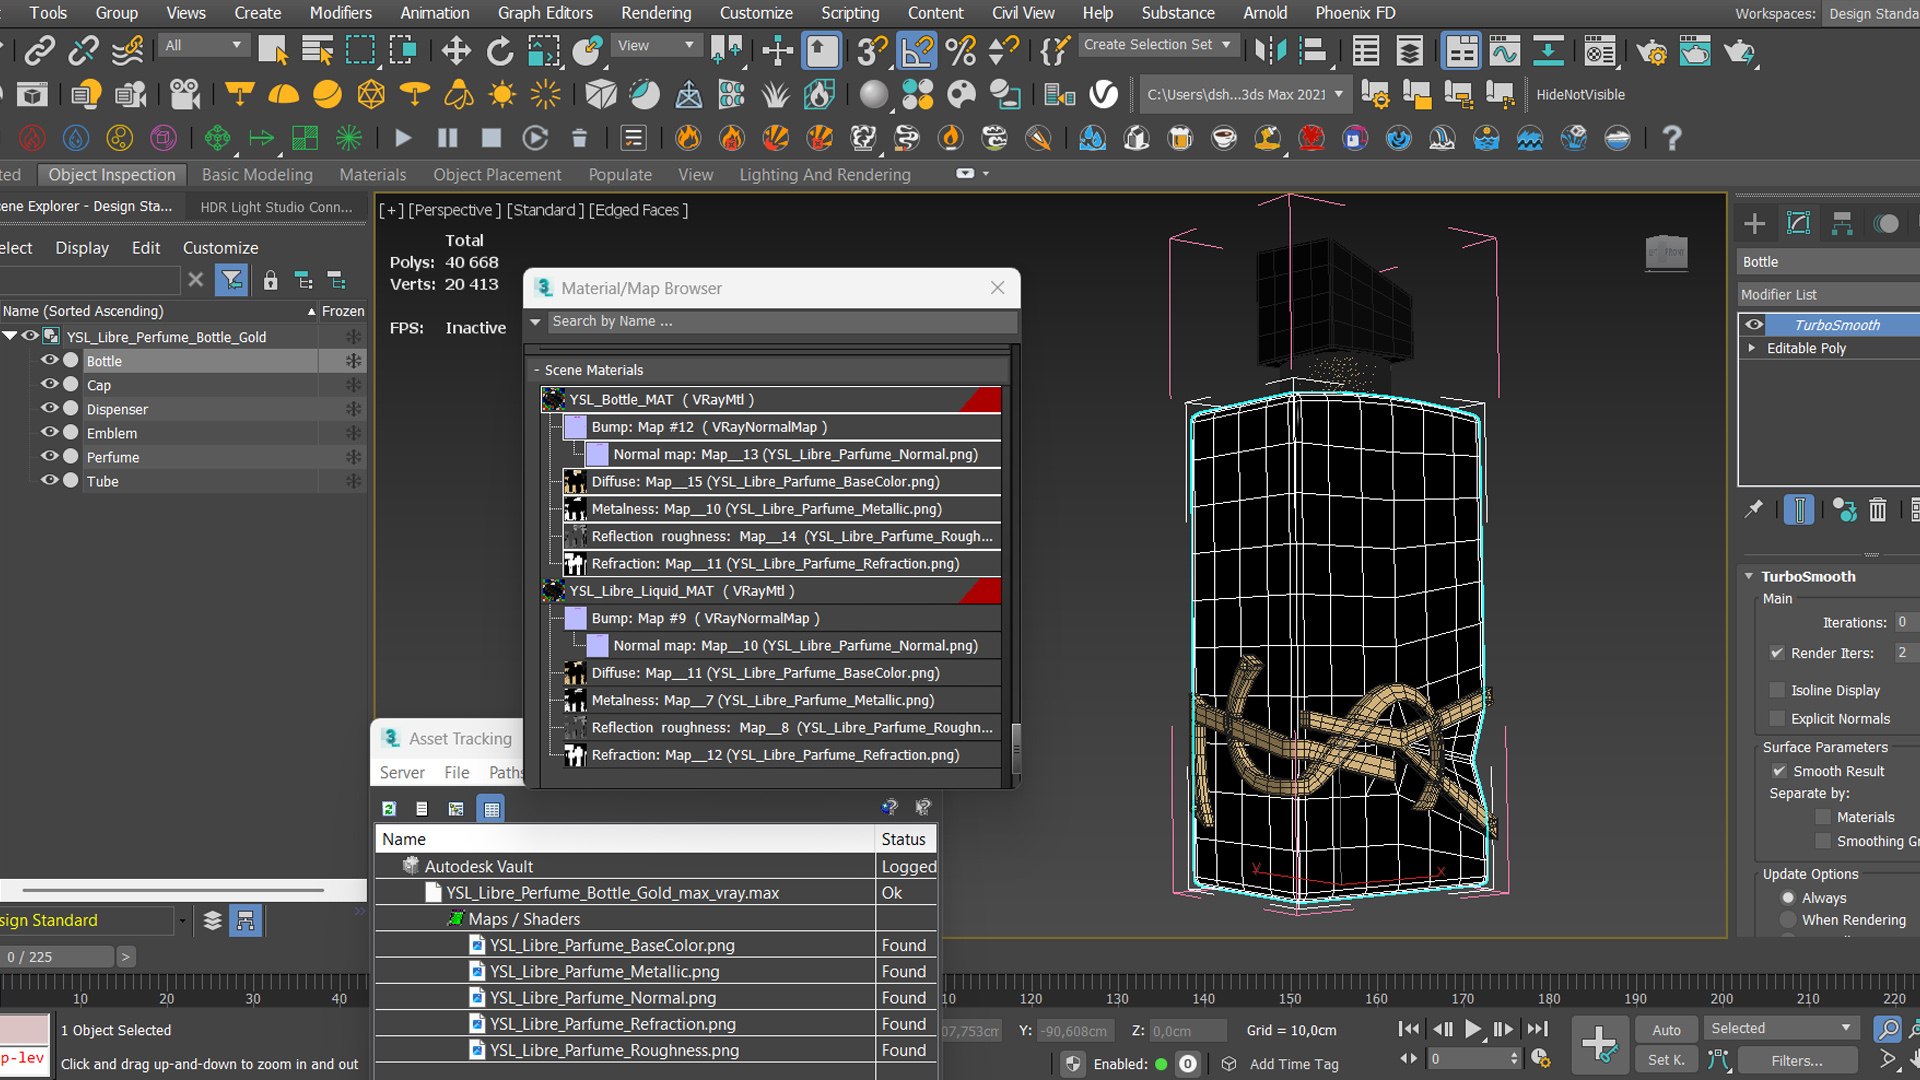Pin the modifier stack
The image size is (1920, 1080).
coord(1754,510)
